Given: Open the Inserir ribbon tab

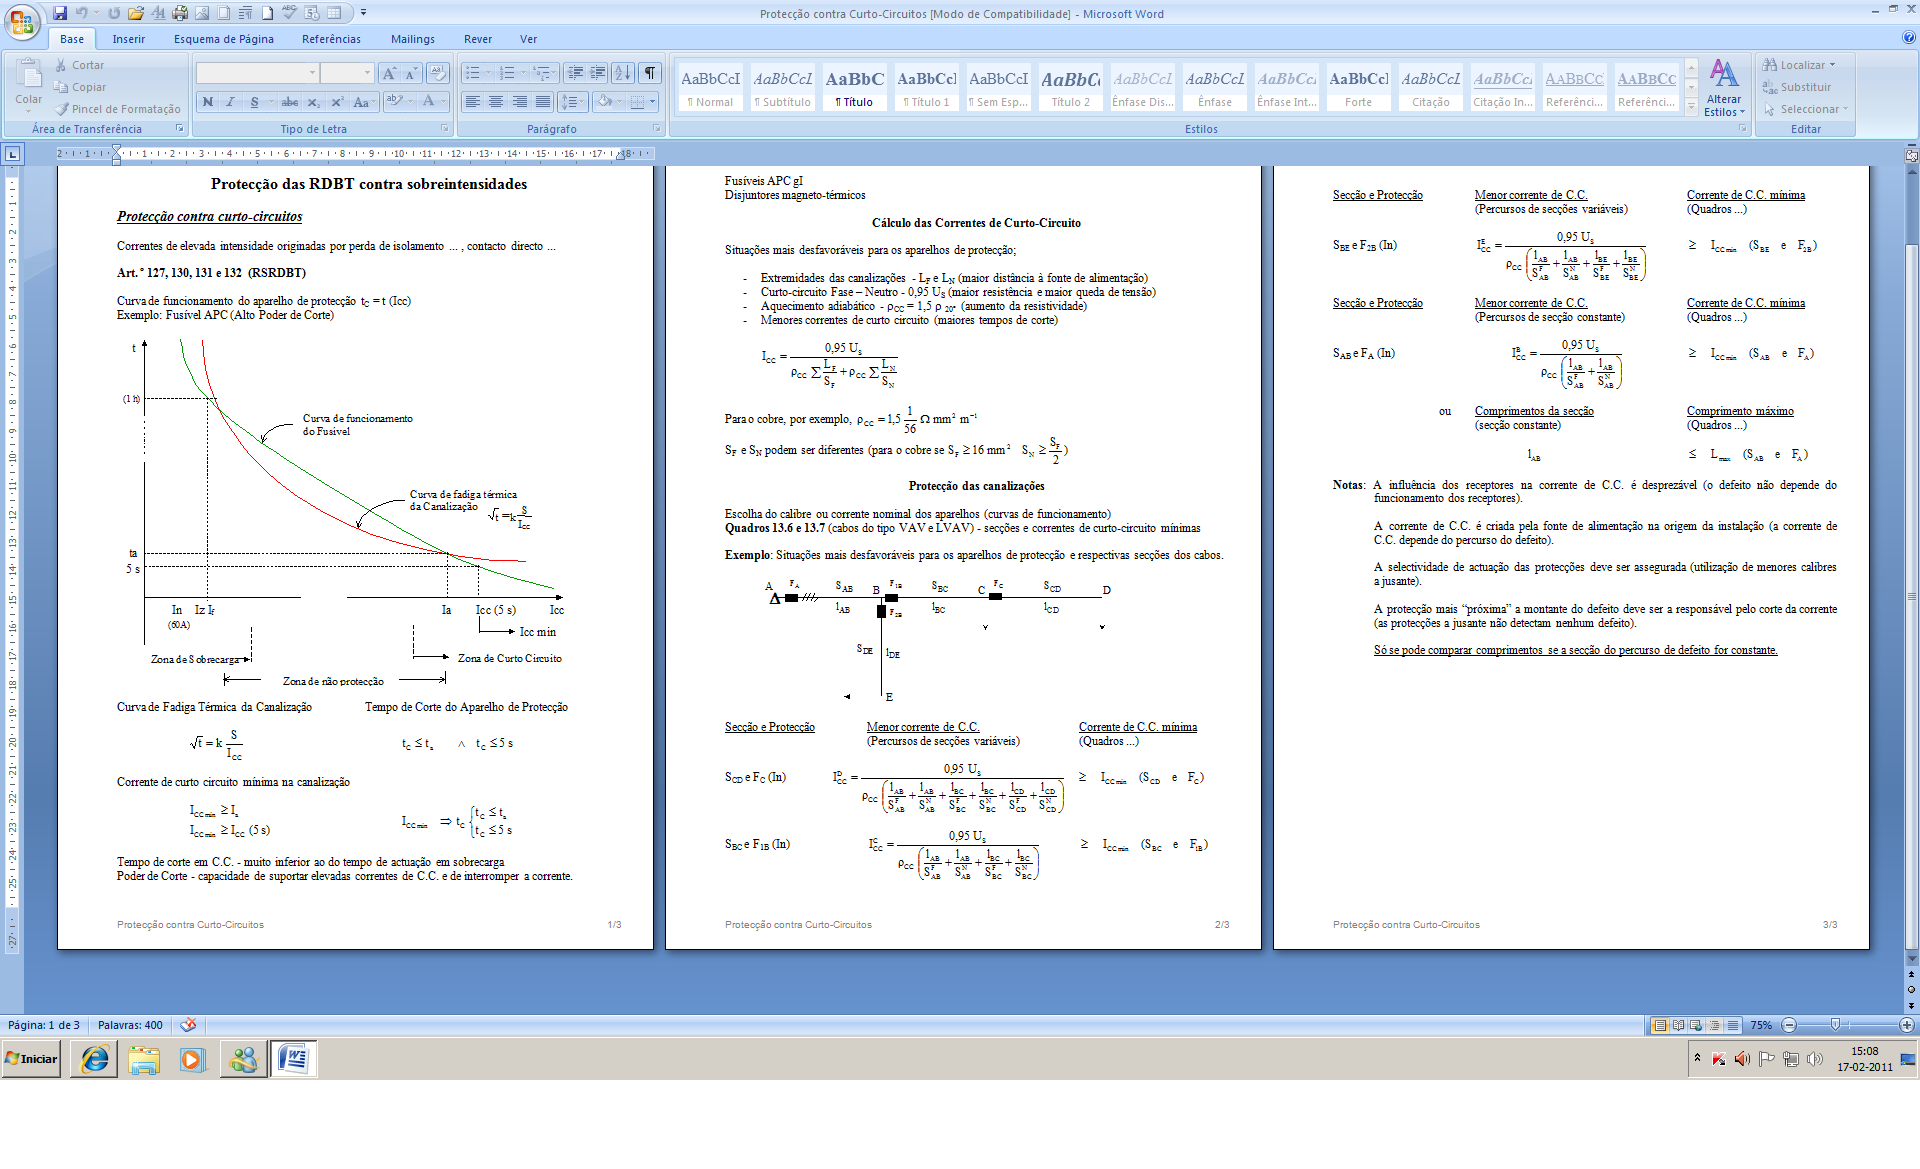Looking at the screenshot, I should (128, 39).
